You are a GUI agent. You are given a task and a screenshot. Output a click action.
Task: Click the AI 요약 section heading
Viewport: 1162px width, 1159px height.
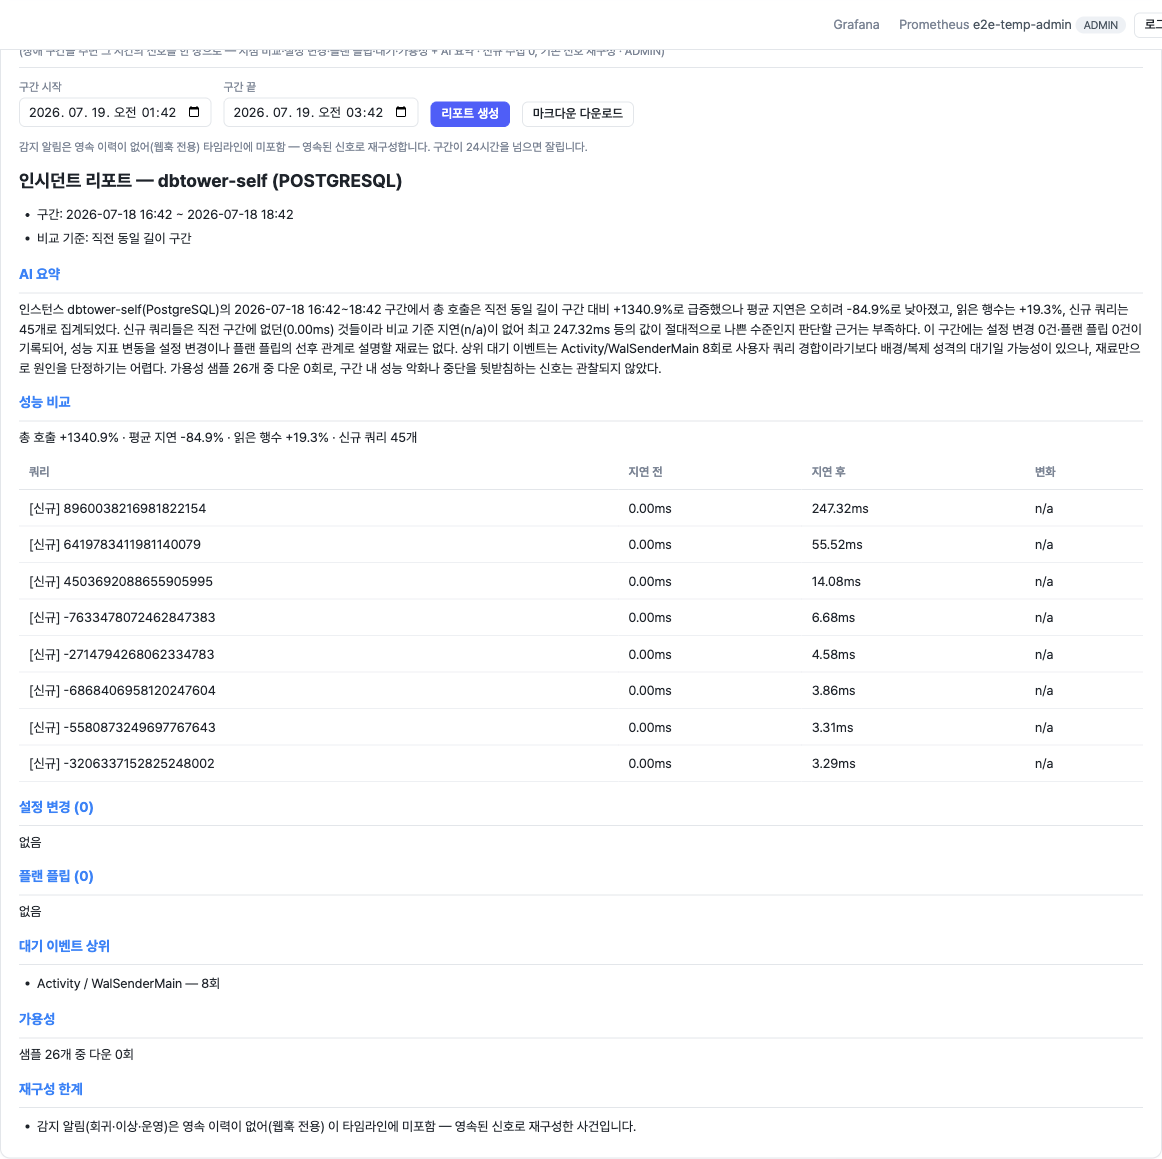[39, 274]
